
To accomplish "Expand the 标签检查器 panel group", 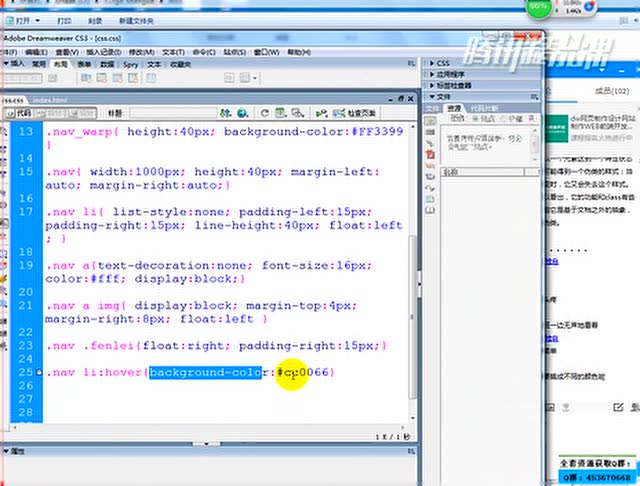I will coord(432,85).
